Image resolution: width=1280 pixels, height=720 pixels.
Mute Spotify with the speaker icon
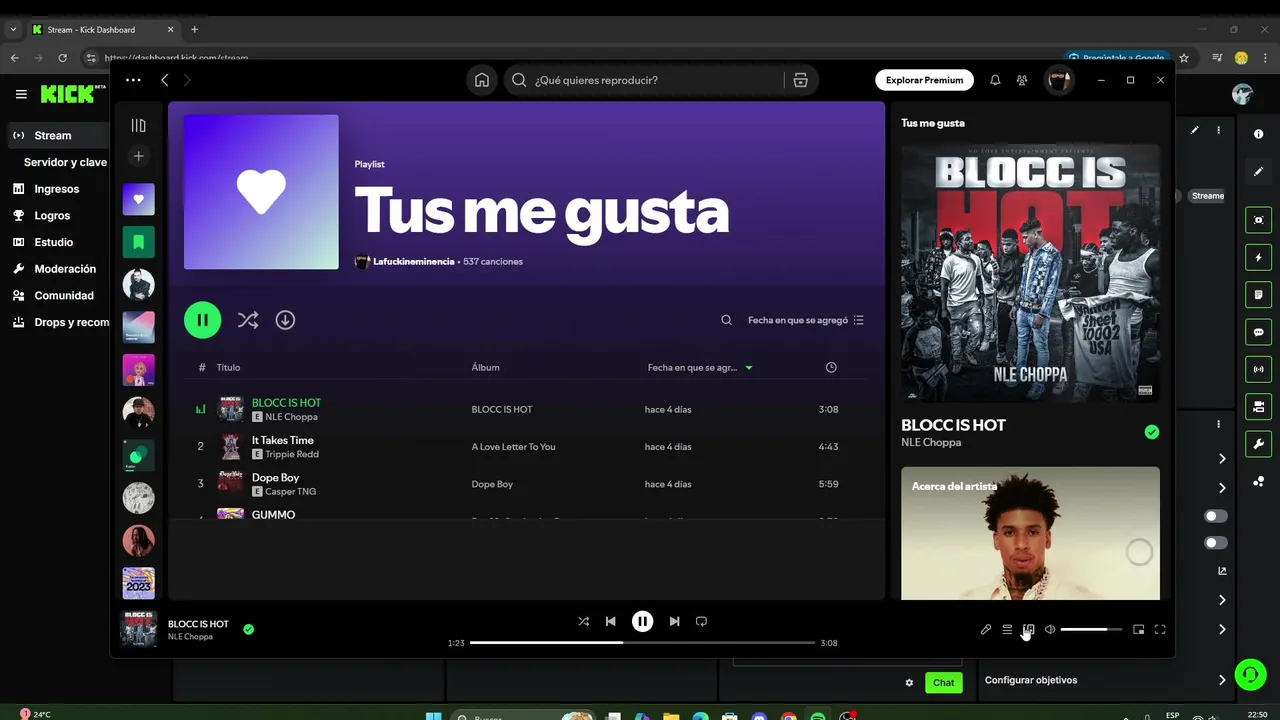[1050, 629]
